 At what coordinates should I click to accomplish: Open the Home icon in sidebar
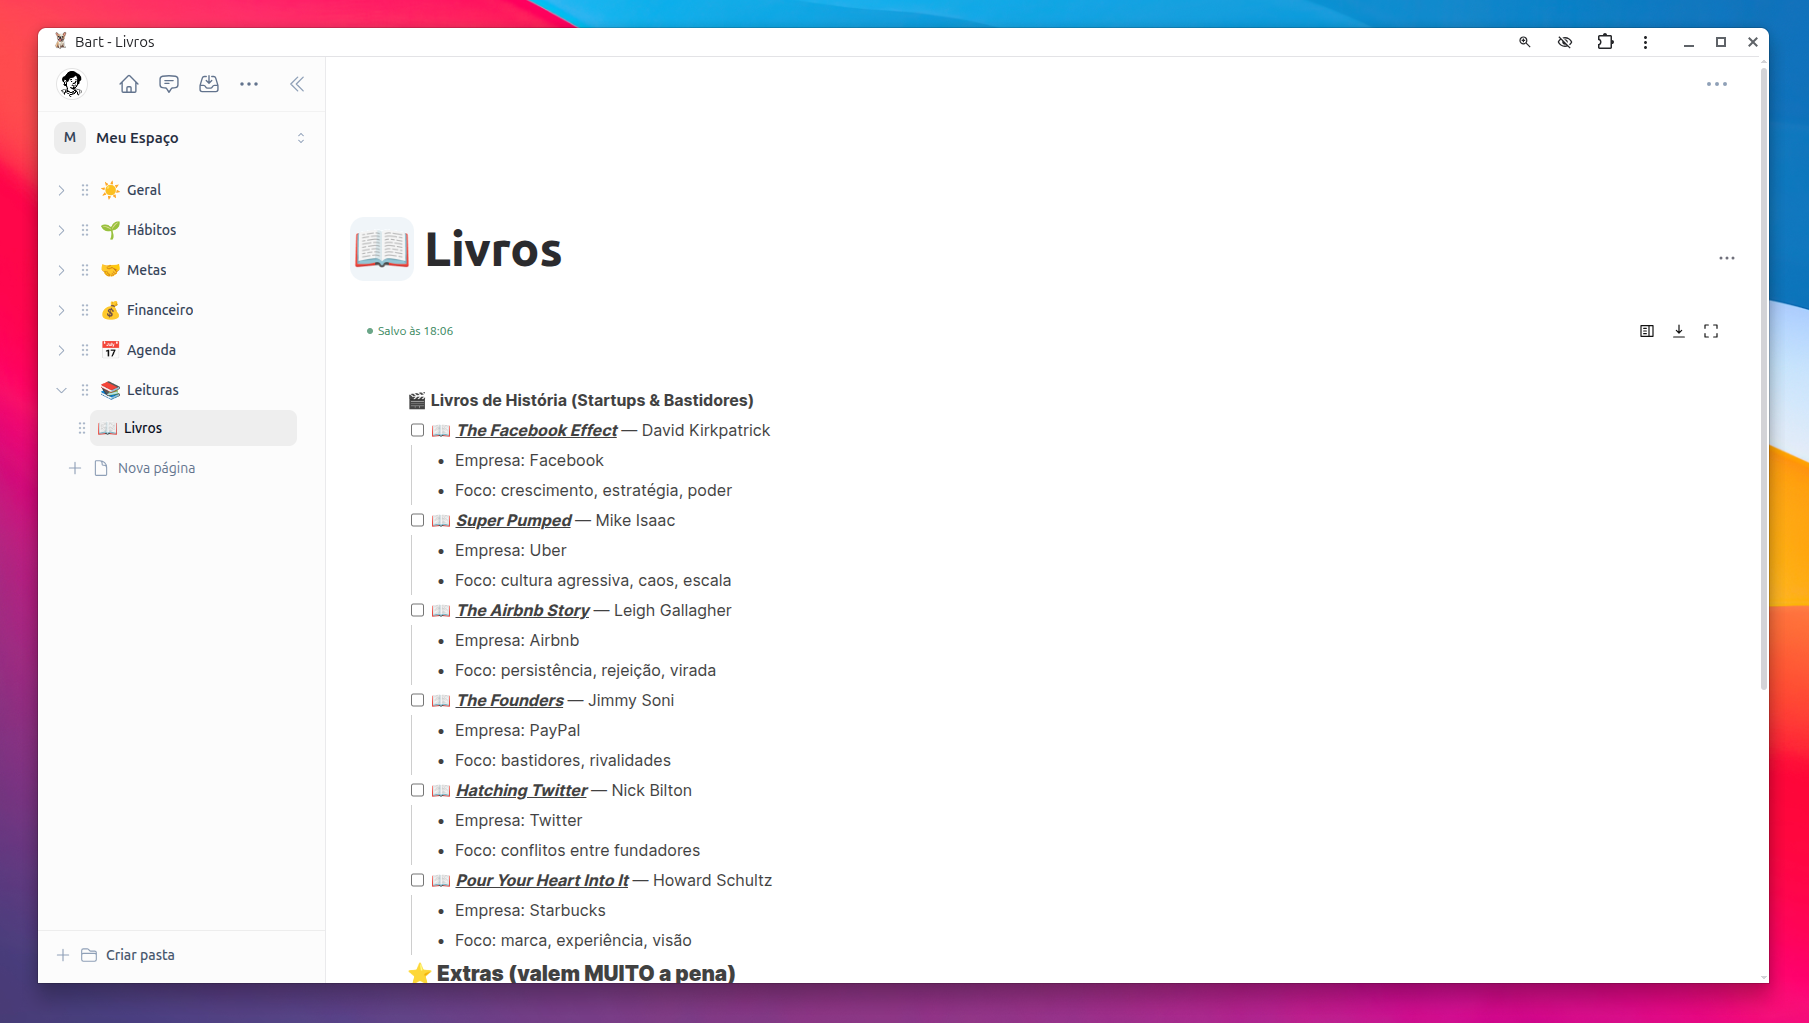(129, 84)
